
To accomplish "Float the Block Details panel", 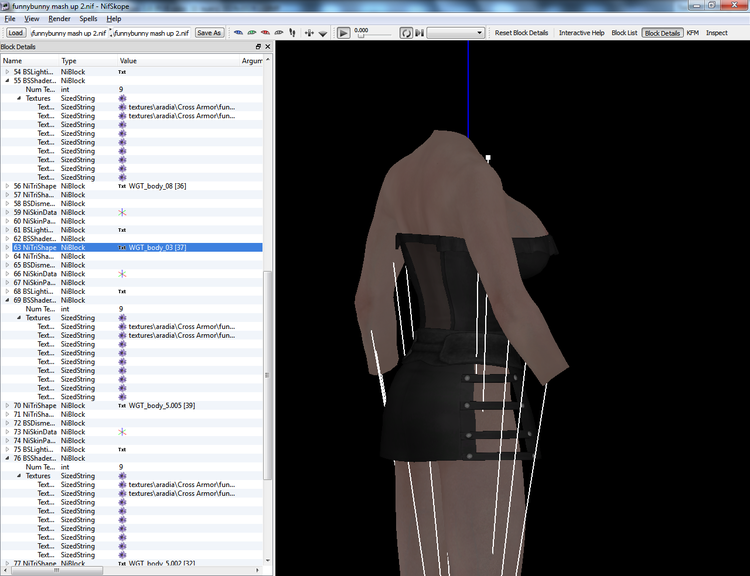I will 258,46.
